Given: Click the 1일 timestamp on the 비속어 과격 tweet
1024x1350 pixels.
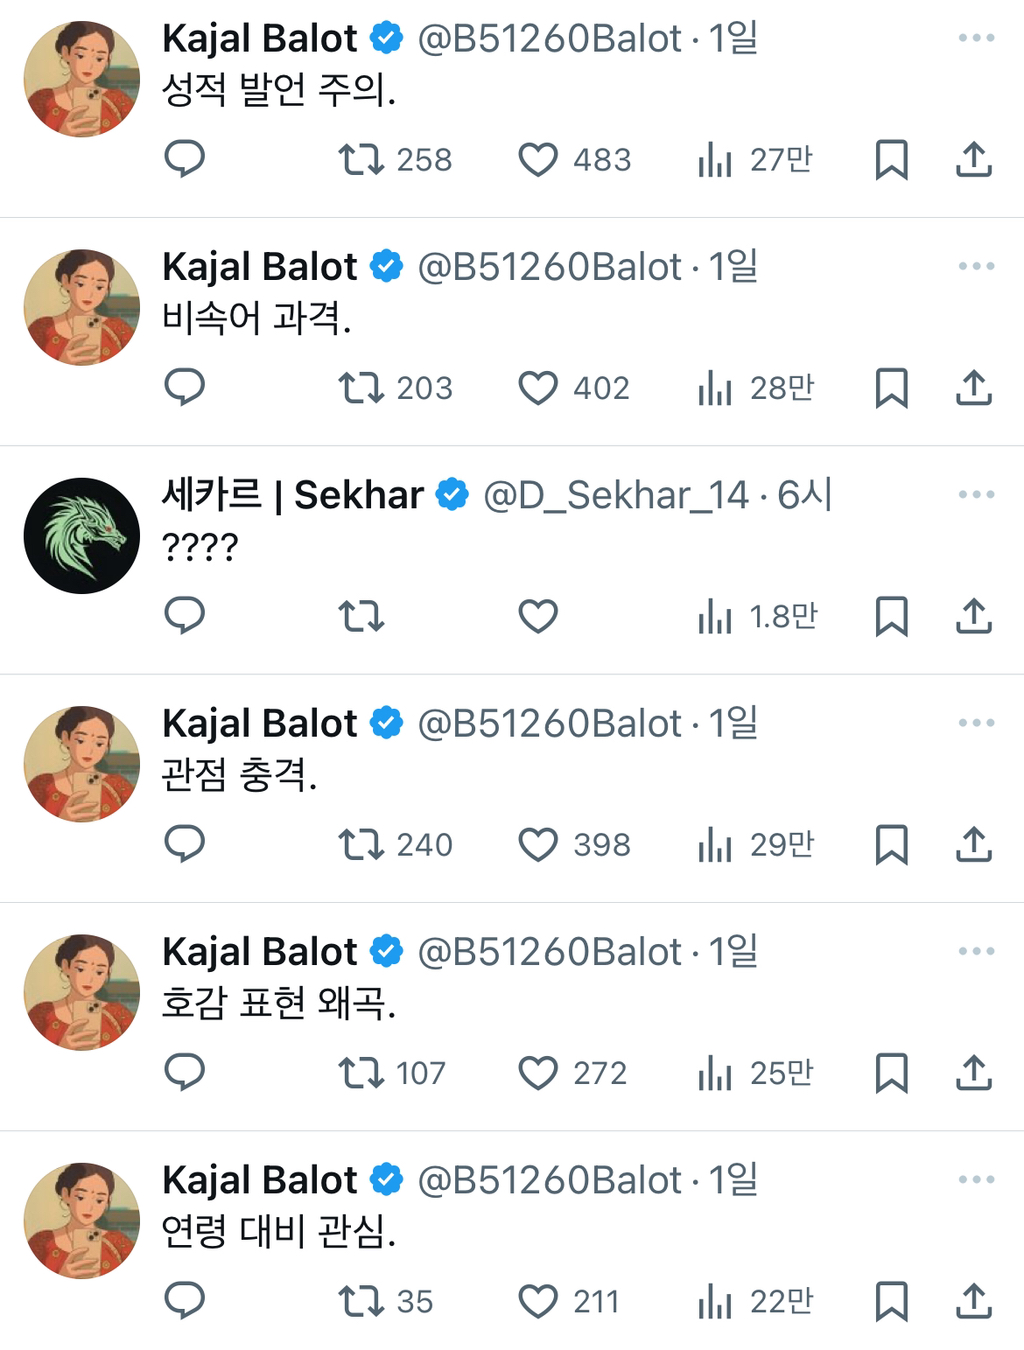Looking at the screenshot, I should (x=735, y=266).
